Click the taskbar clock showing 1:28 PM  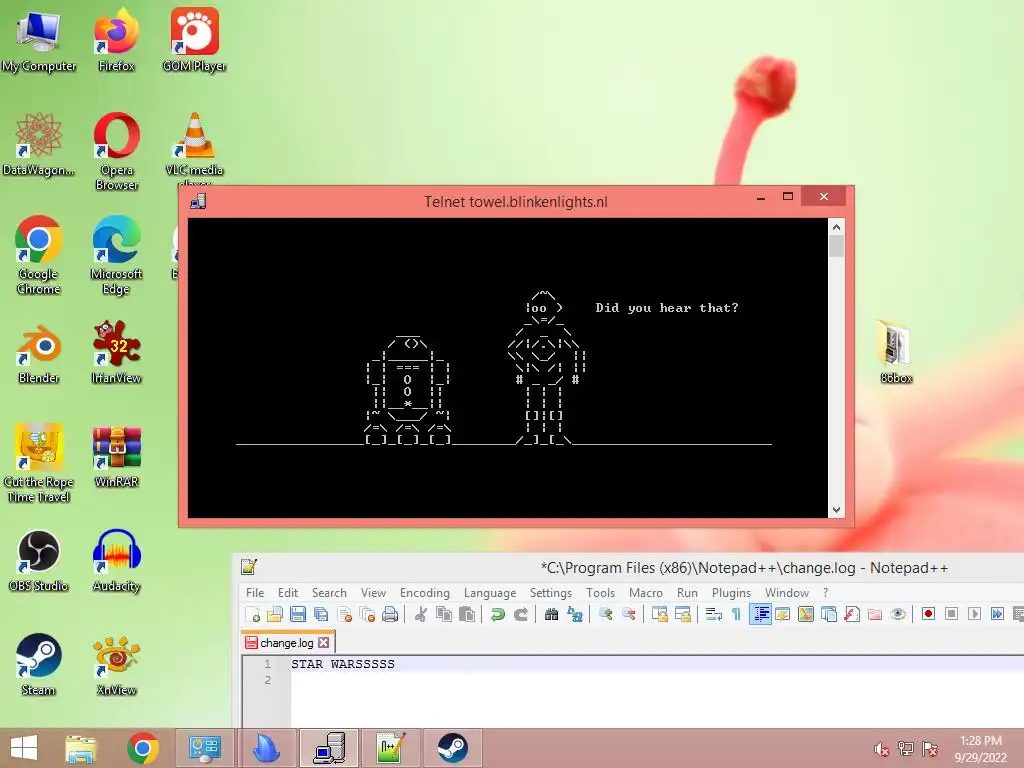(980, 749)
